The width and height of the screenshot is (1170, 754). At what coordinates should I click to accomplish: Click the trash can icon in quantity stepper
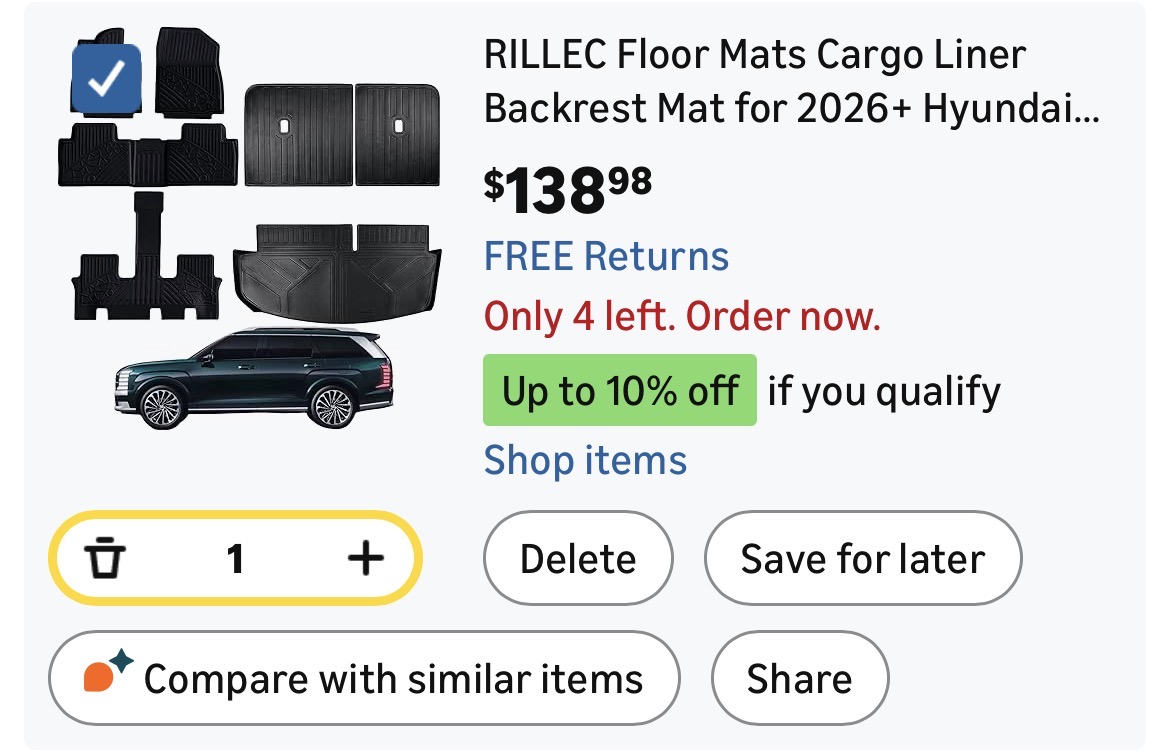pyautogui.click(x=105, y=559)
